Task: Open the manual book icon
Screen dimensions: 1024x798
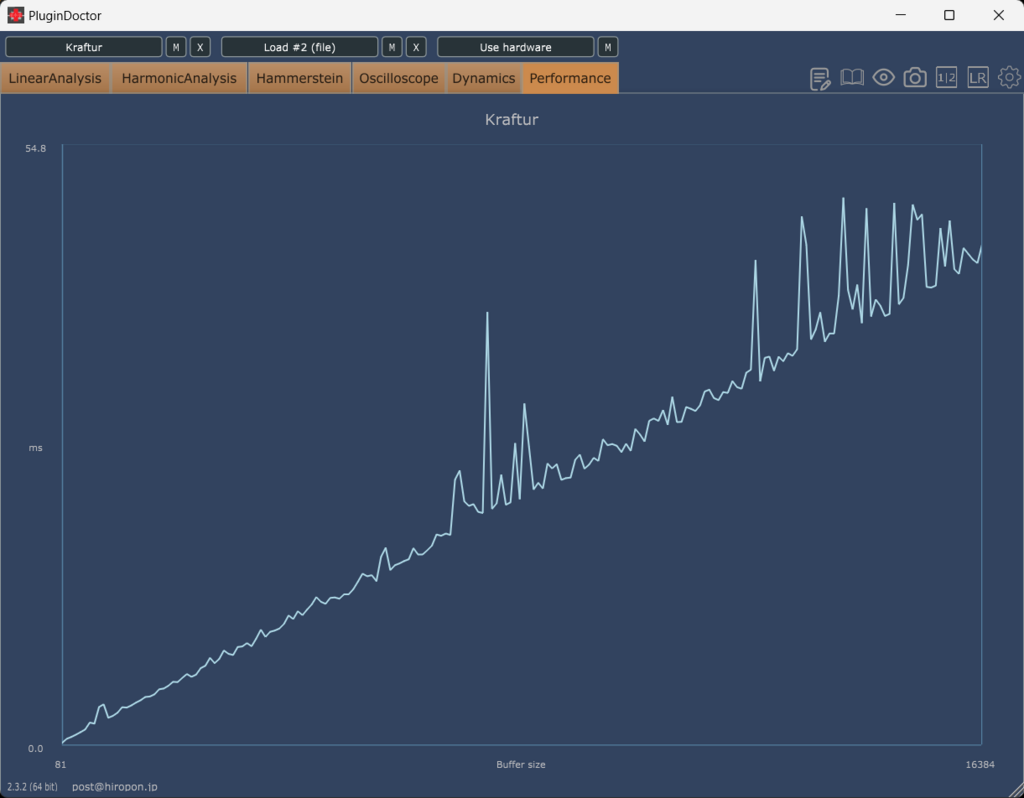Action: click(852, 78)
